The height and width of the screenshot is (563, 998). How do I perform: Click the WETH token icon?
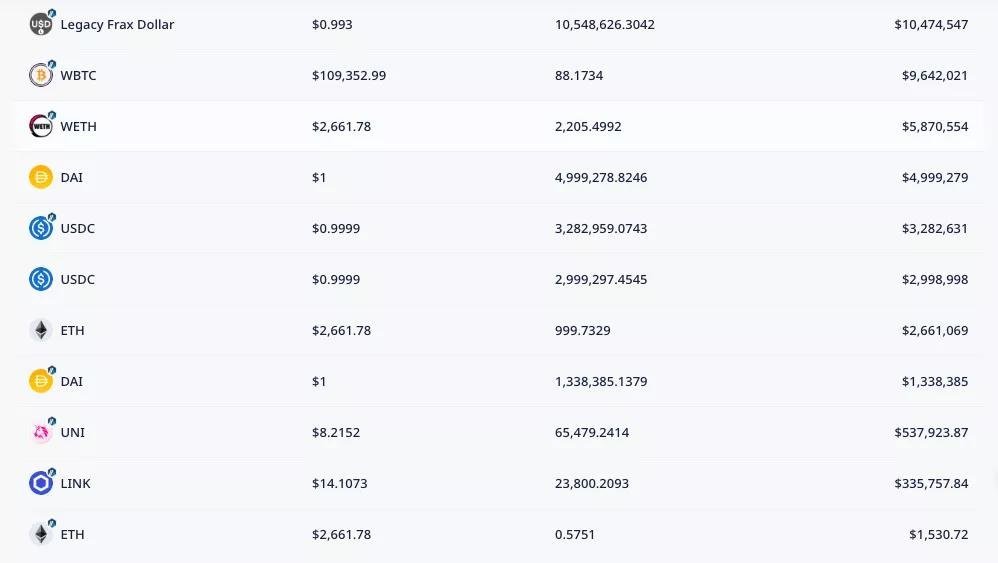tap(41, 126)
